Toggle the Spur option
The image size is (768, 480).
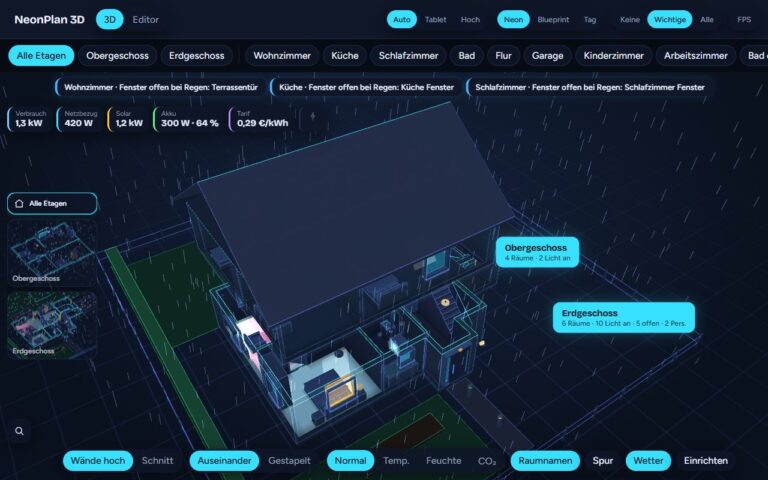(602, 461)
